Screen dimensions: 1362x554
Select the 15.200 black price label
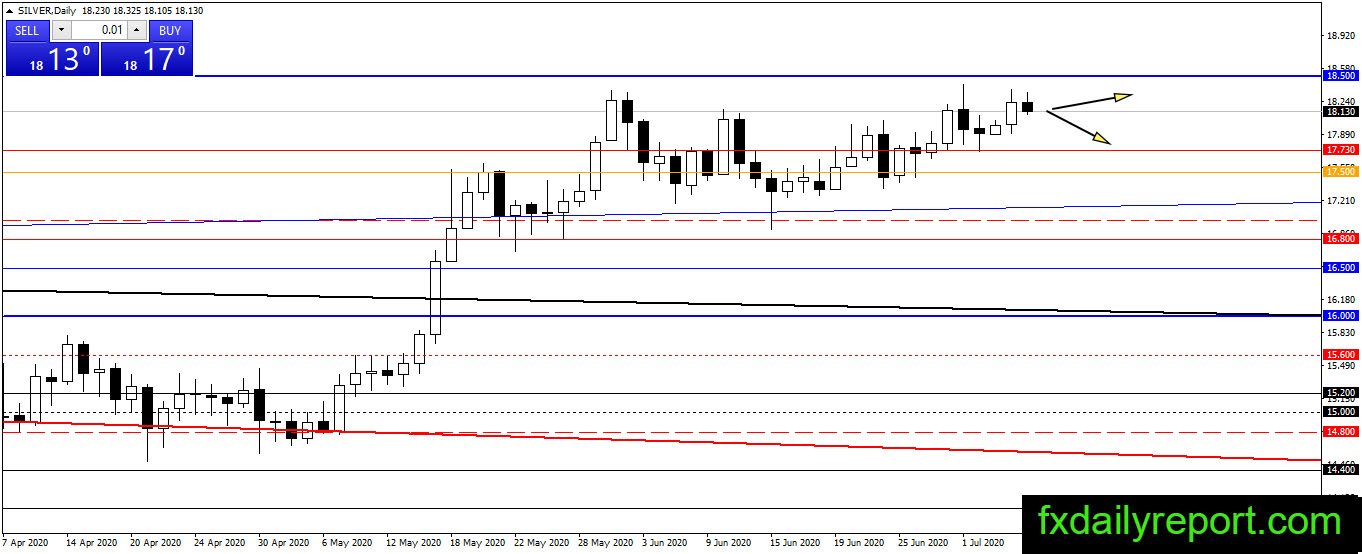click(x=1340, y=393)
